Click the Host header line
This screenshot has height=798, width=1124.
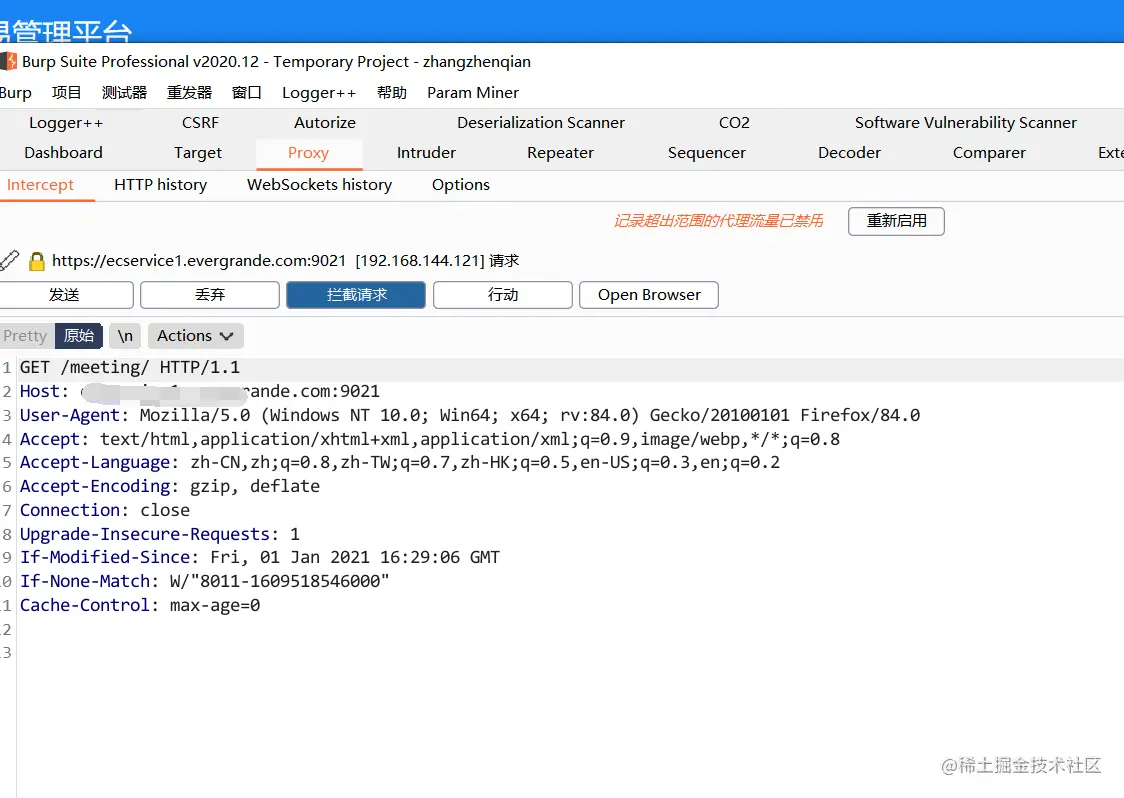(199, 391)
